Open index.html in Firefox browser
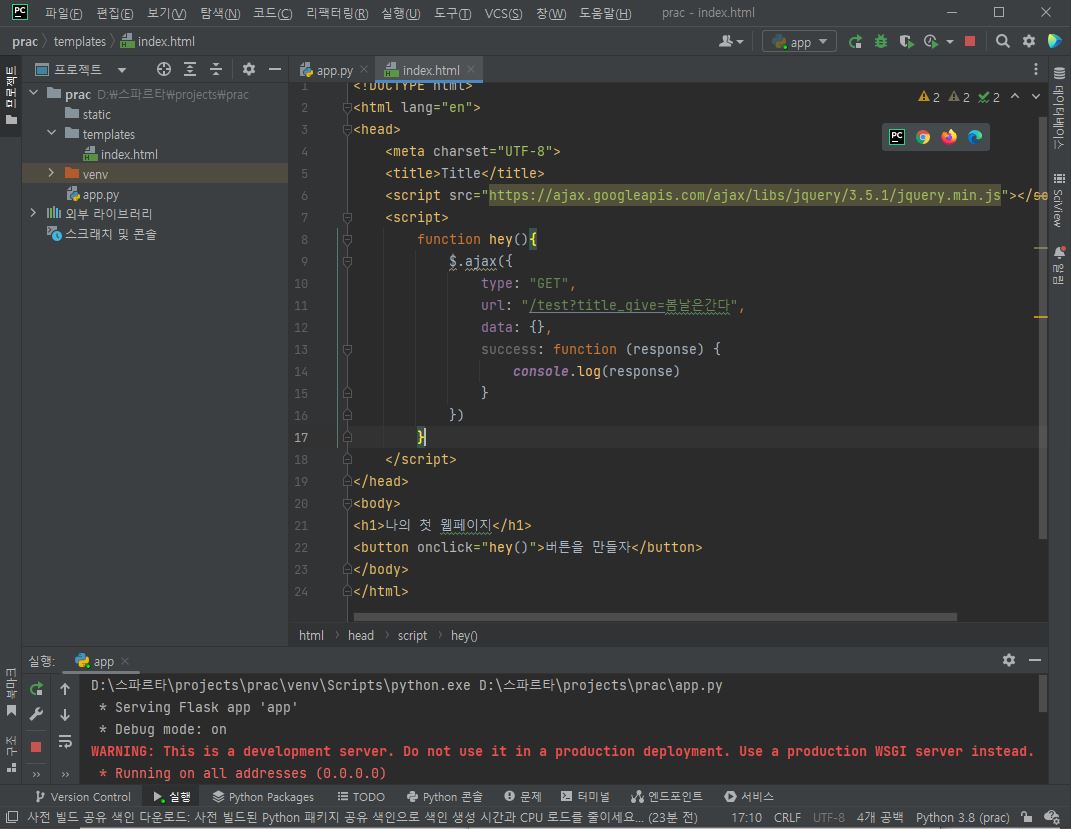1071x829 pixels. tap(949, 137)
